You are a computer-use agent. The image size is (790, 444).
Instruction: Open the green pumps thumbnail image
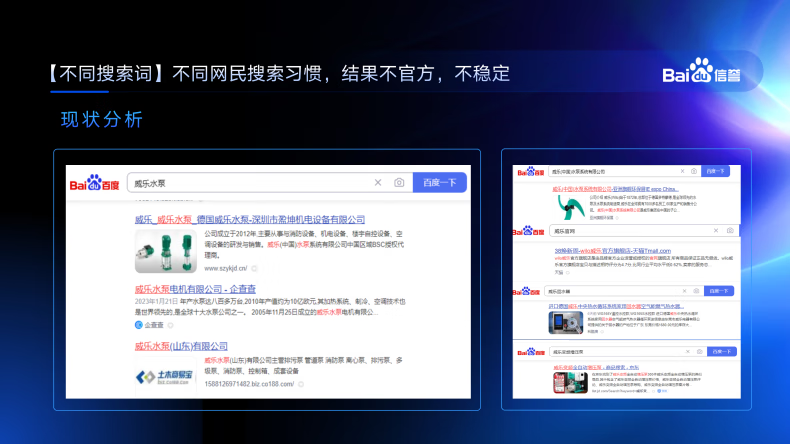coord(166,251)
